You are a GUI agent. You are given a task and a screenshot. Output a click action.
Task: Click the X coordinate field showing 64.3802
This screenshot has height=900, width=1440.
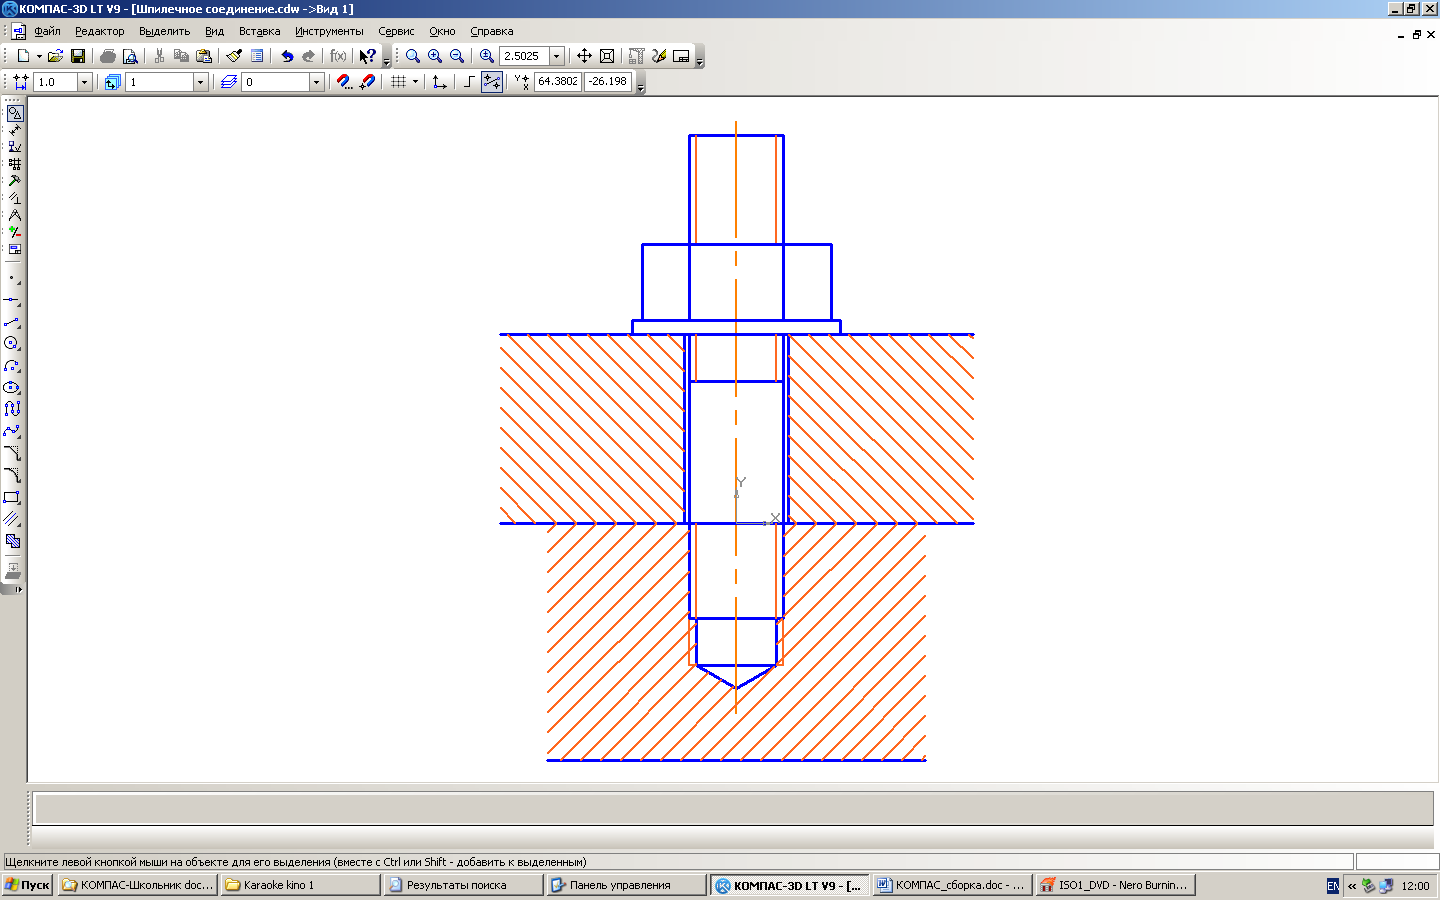pyautogui.click(x=557, y=82)
